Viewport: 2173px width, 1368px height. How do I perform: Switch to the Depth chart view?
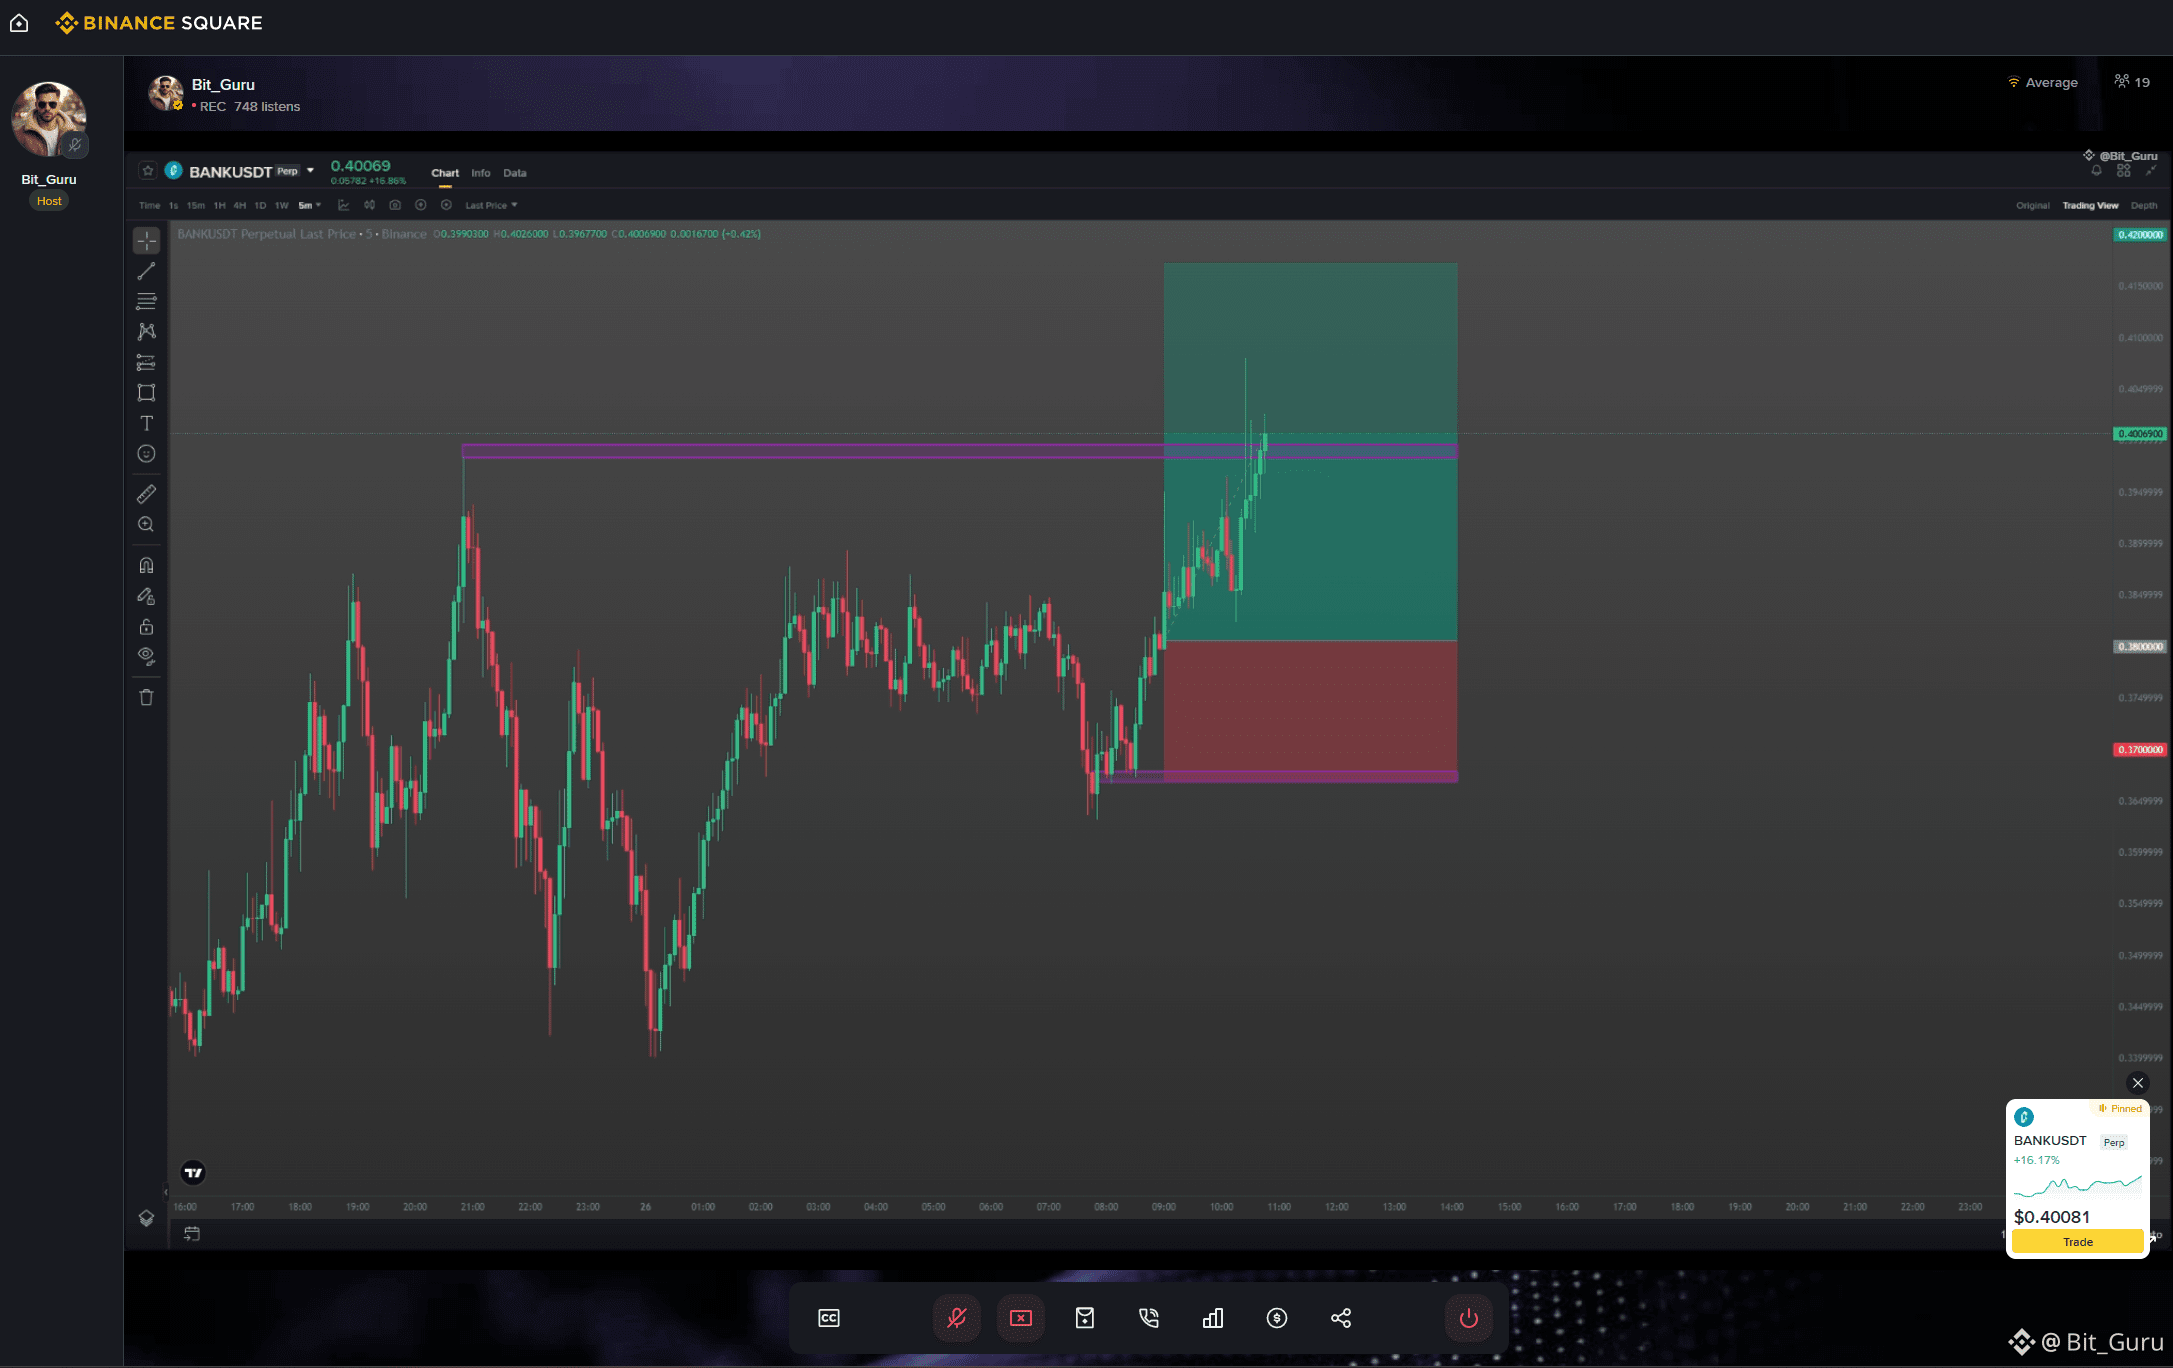[2144, 206]
